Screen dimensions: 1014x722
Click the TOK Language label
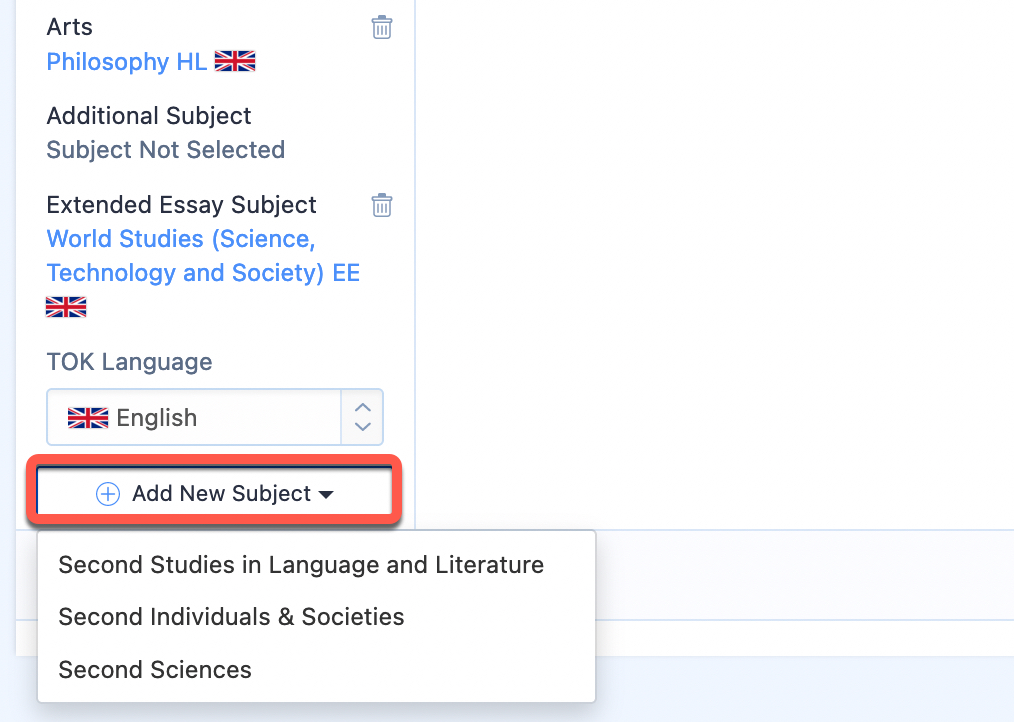(129, 362)
